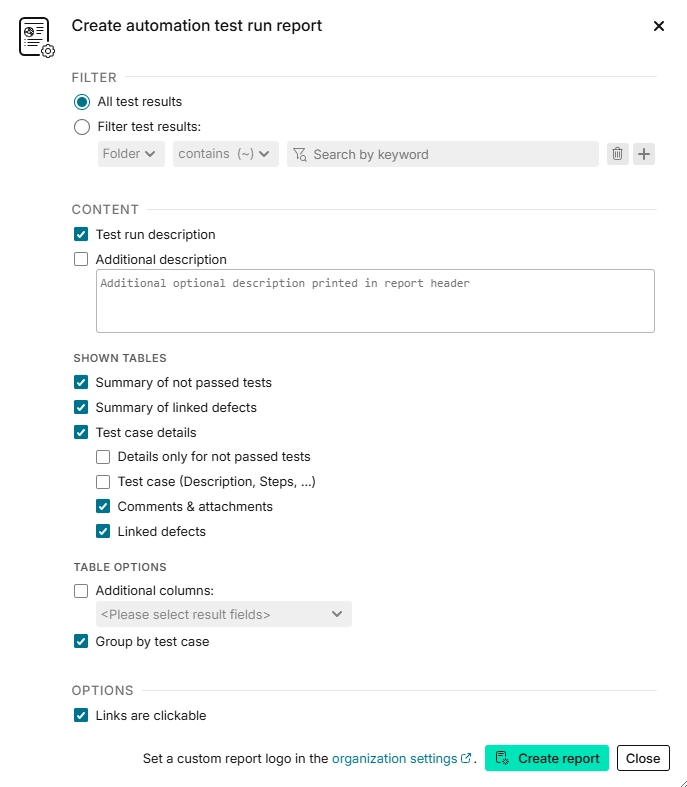This screenshot has width=687, height=787.
Task: Check Test case (Description, Steps, ...)
Action: (x=103, y=482)
